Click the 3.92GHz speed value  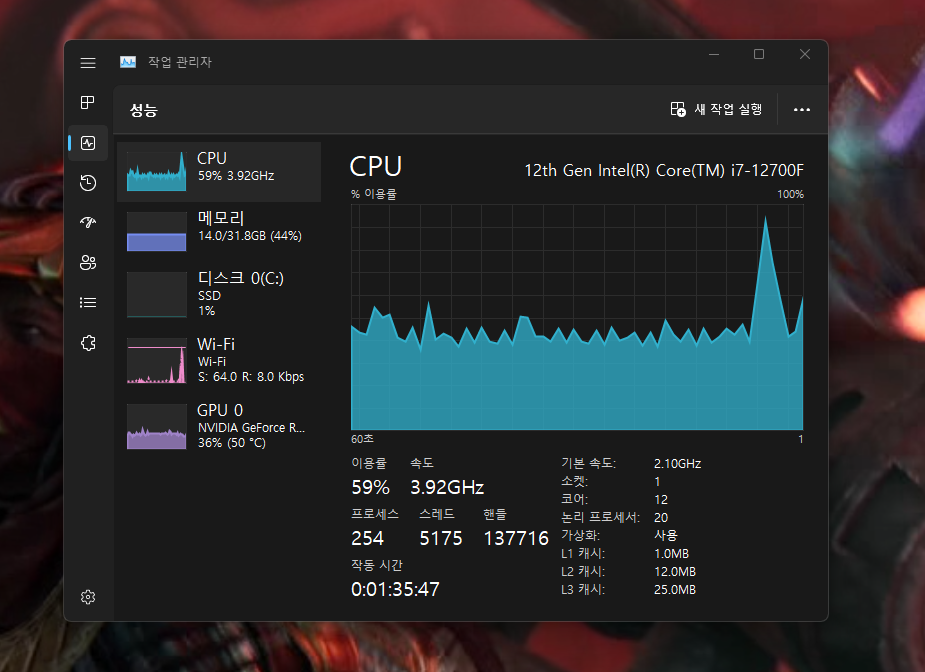click(447, 487)
